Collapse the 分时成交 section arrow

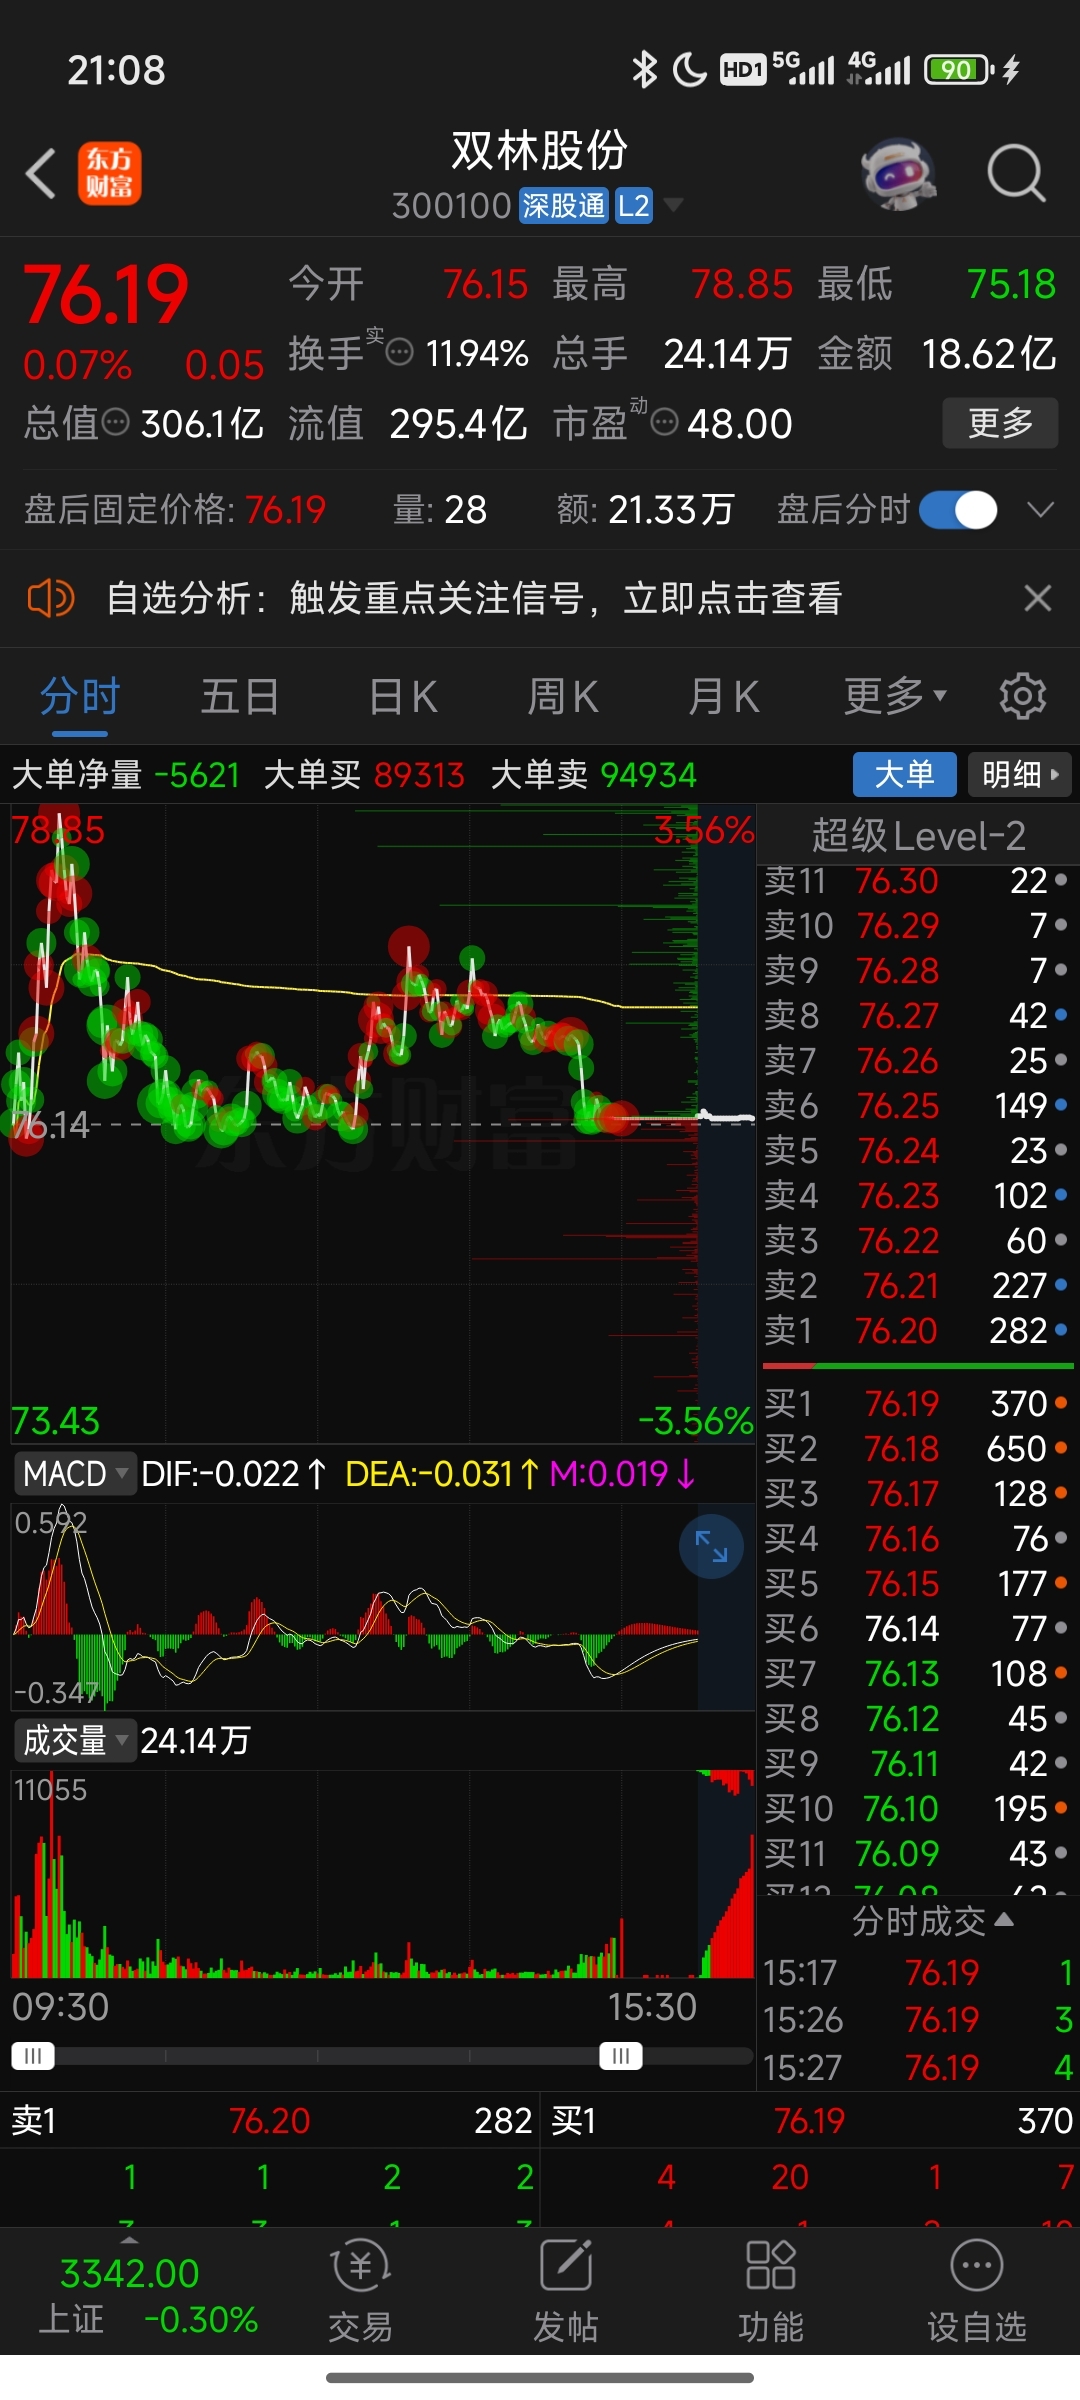tap(1004, 1920)
